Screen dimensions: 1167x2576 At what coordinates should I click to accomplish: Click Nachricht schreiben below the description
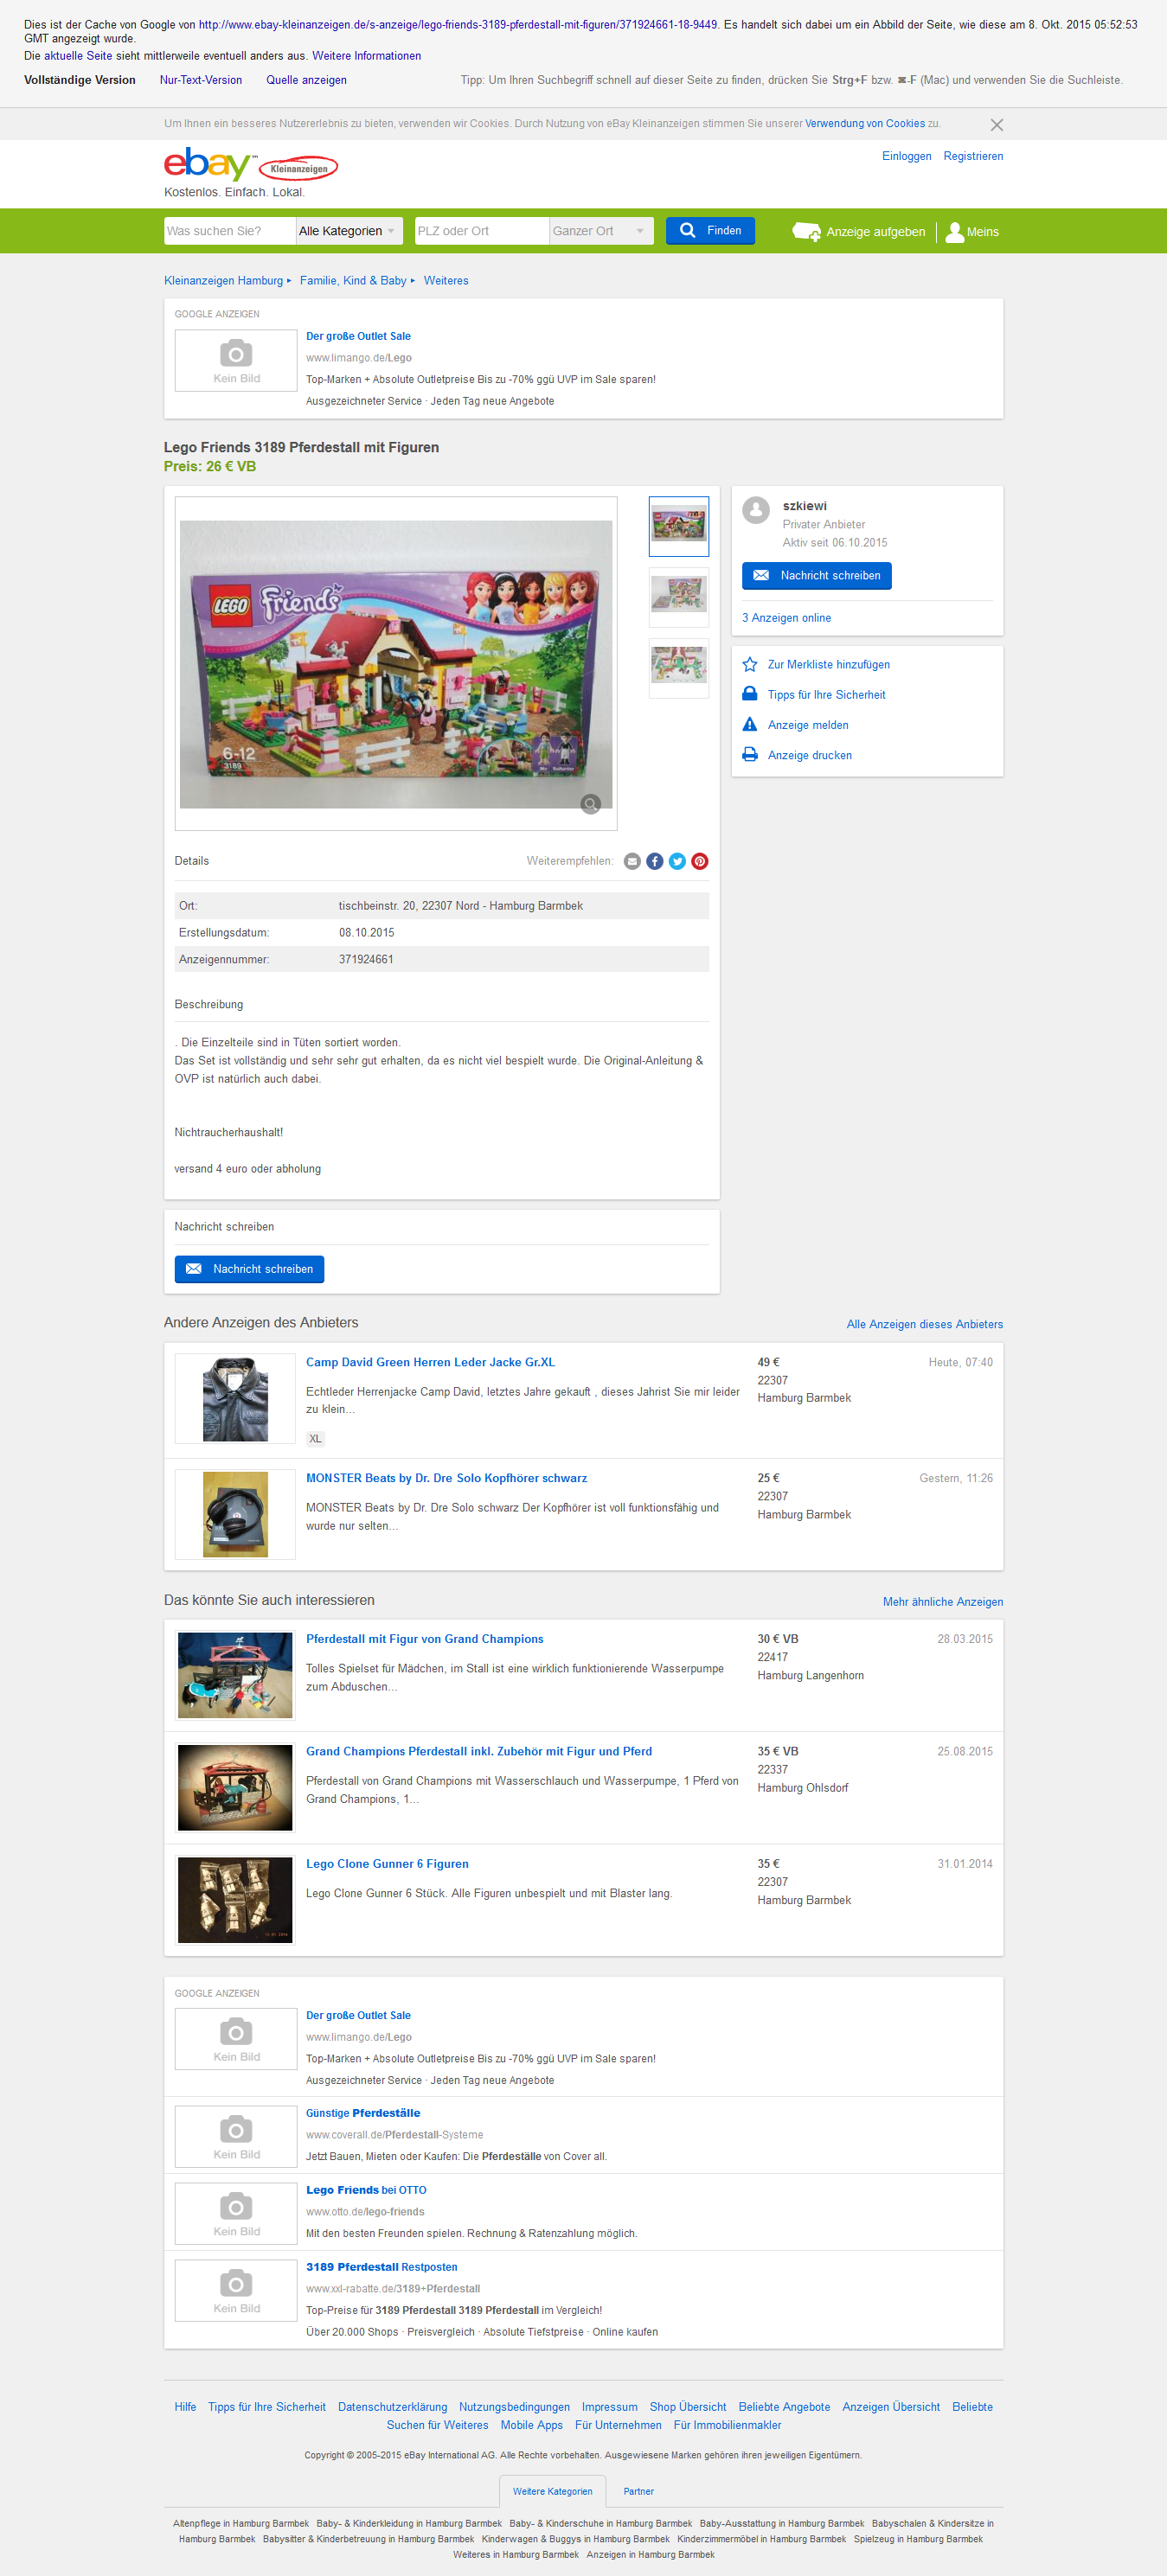(249, 1269)
